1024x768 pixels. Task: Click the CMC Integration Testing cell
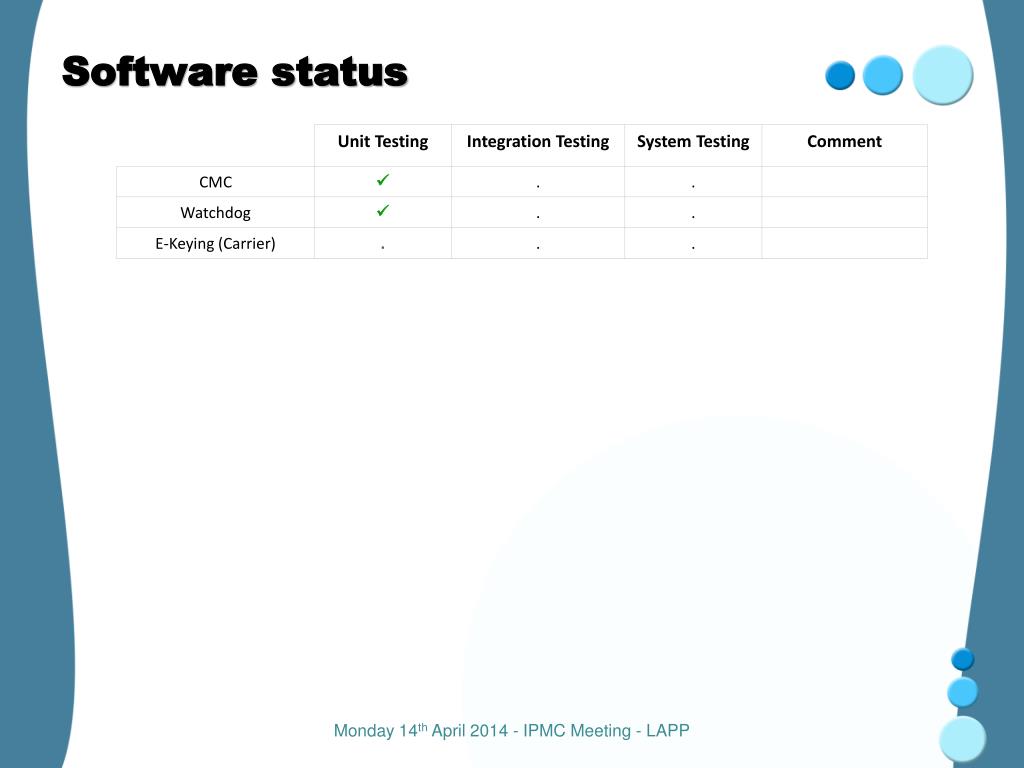537,182
